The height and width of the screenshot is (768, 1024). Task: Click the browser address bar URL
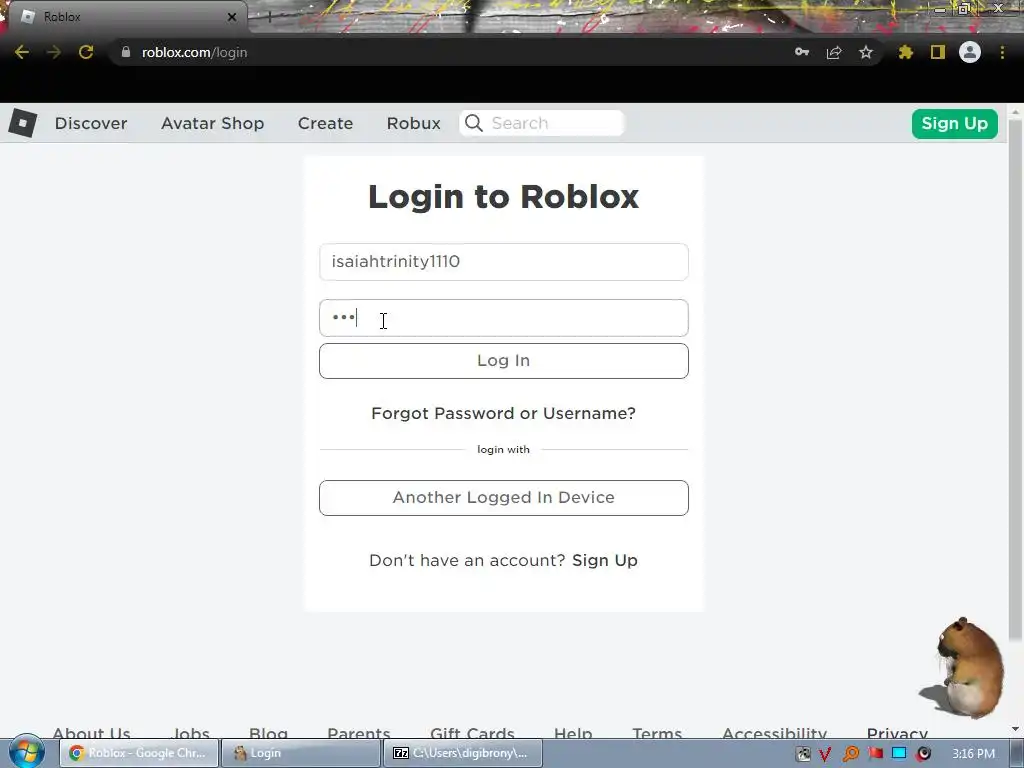pos(195,52)
